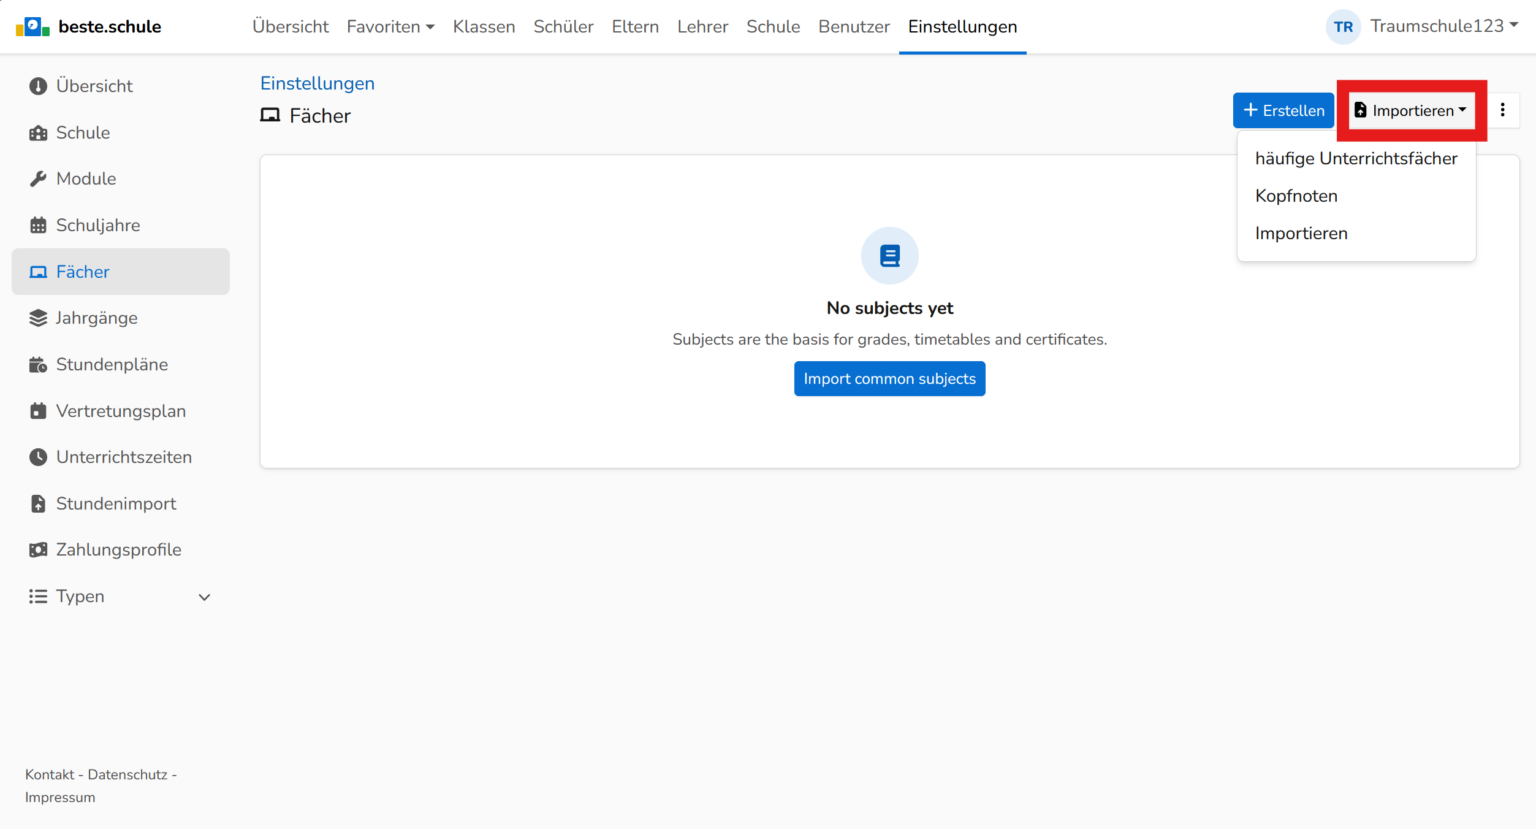Click the Zahlungsprofile money icon
The height and width of the screenshot is (829, 1536).
(38, 550)
